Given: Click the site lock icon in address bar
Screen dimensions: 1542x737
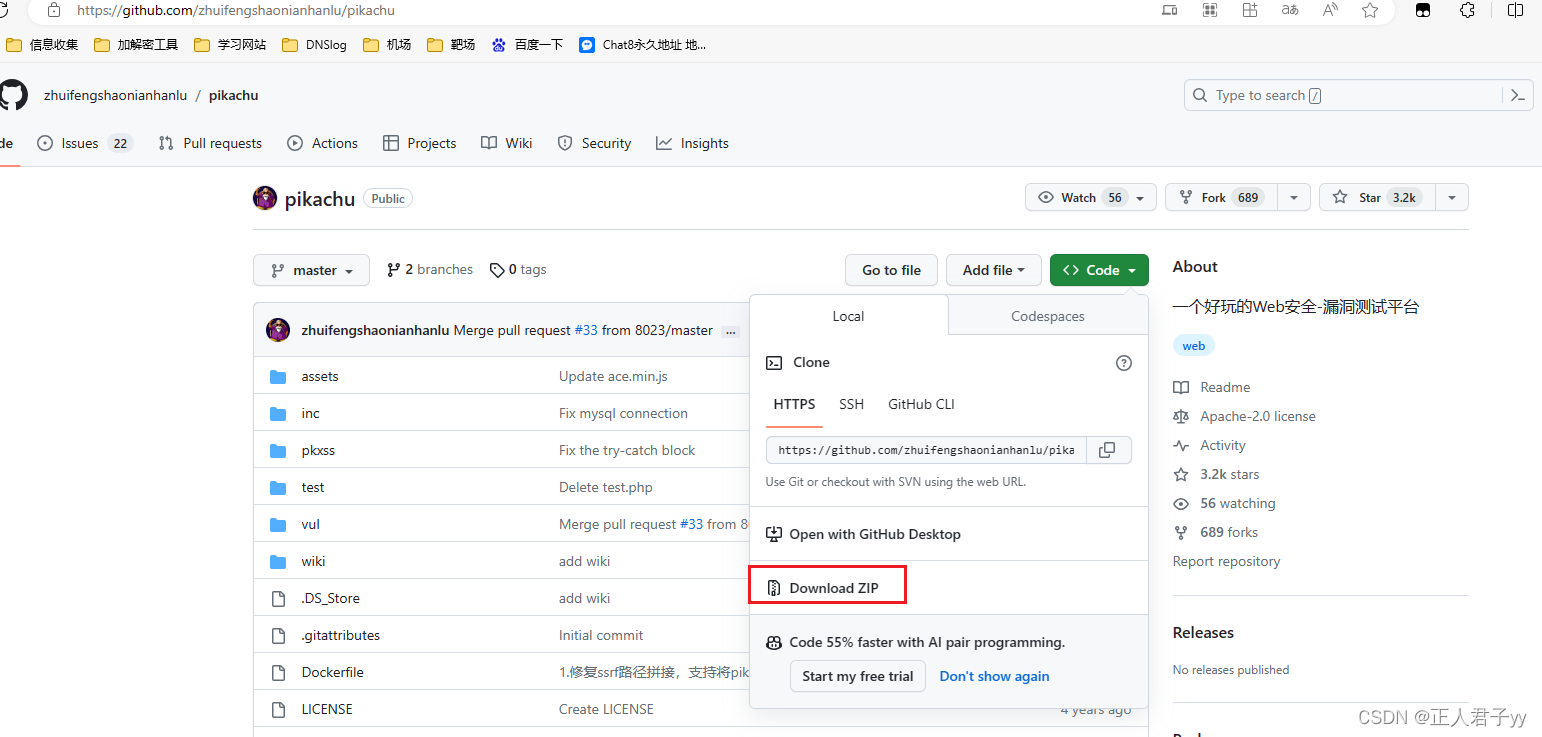Looking at the screenshot, I should (55, 10).
